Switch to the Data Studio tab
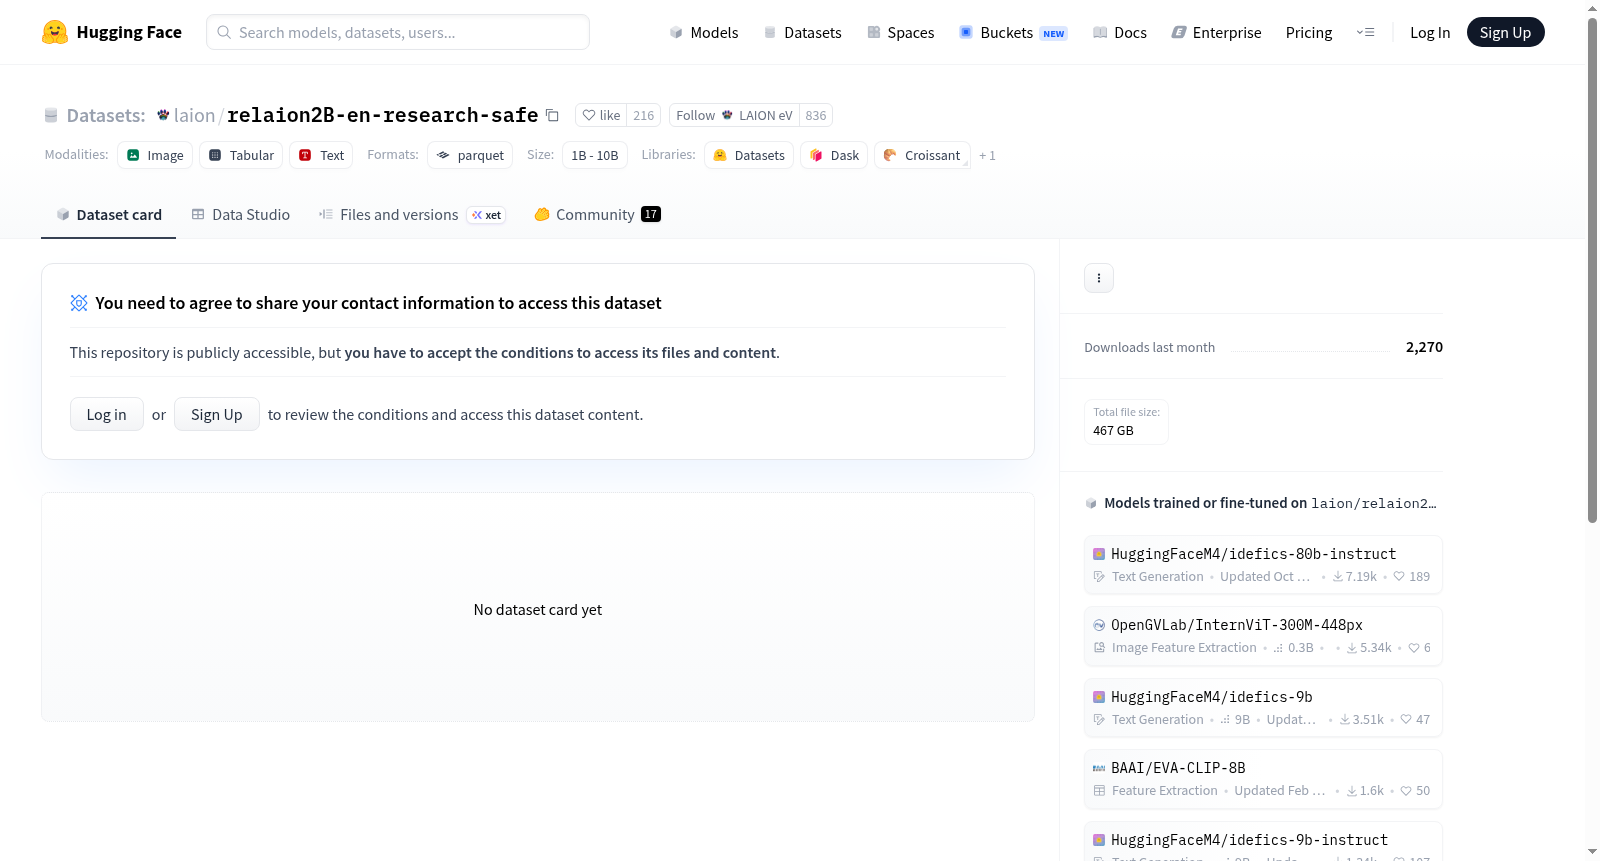Image resolution: width=1600 pixels, height=861 pixels. pyautogui.click(x=241, y=215)
